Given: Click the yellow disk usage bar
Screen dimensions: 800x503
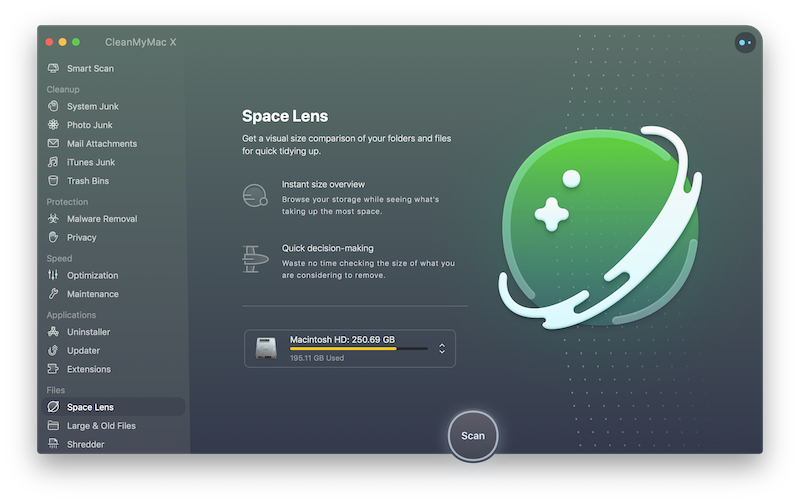Looking at the screenshot, I should pos(343,349).
